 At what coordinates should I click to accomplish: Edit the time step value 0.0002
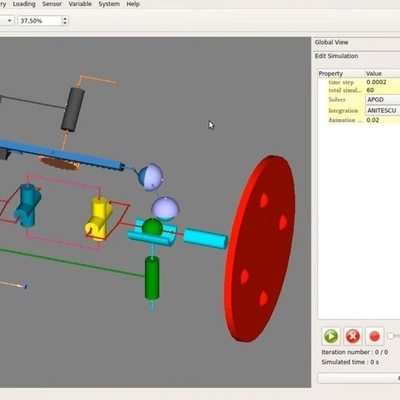click(383, 82)
